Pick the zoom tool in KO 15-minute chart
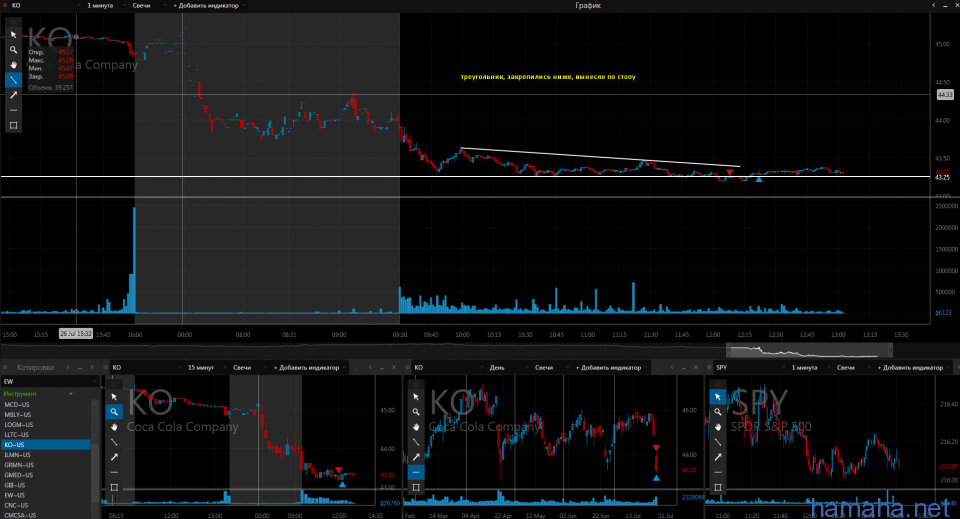 click(x=114, y=412)
